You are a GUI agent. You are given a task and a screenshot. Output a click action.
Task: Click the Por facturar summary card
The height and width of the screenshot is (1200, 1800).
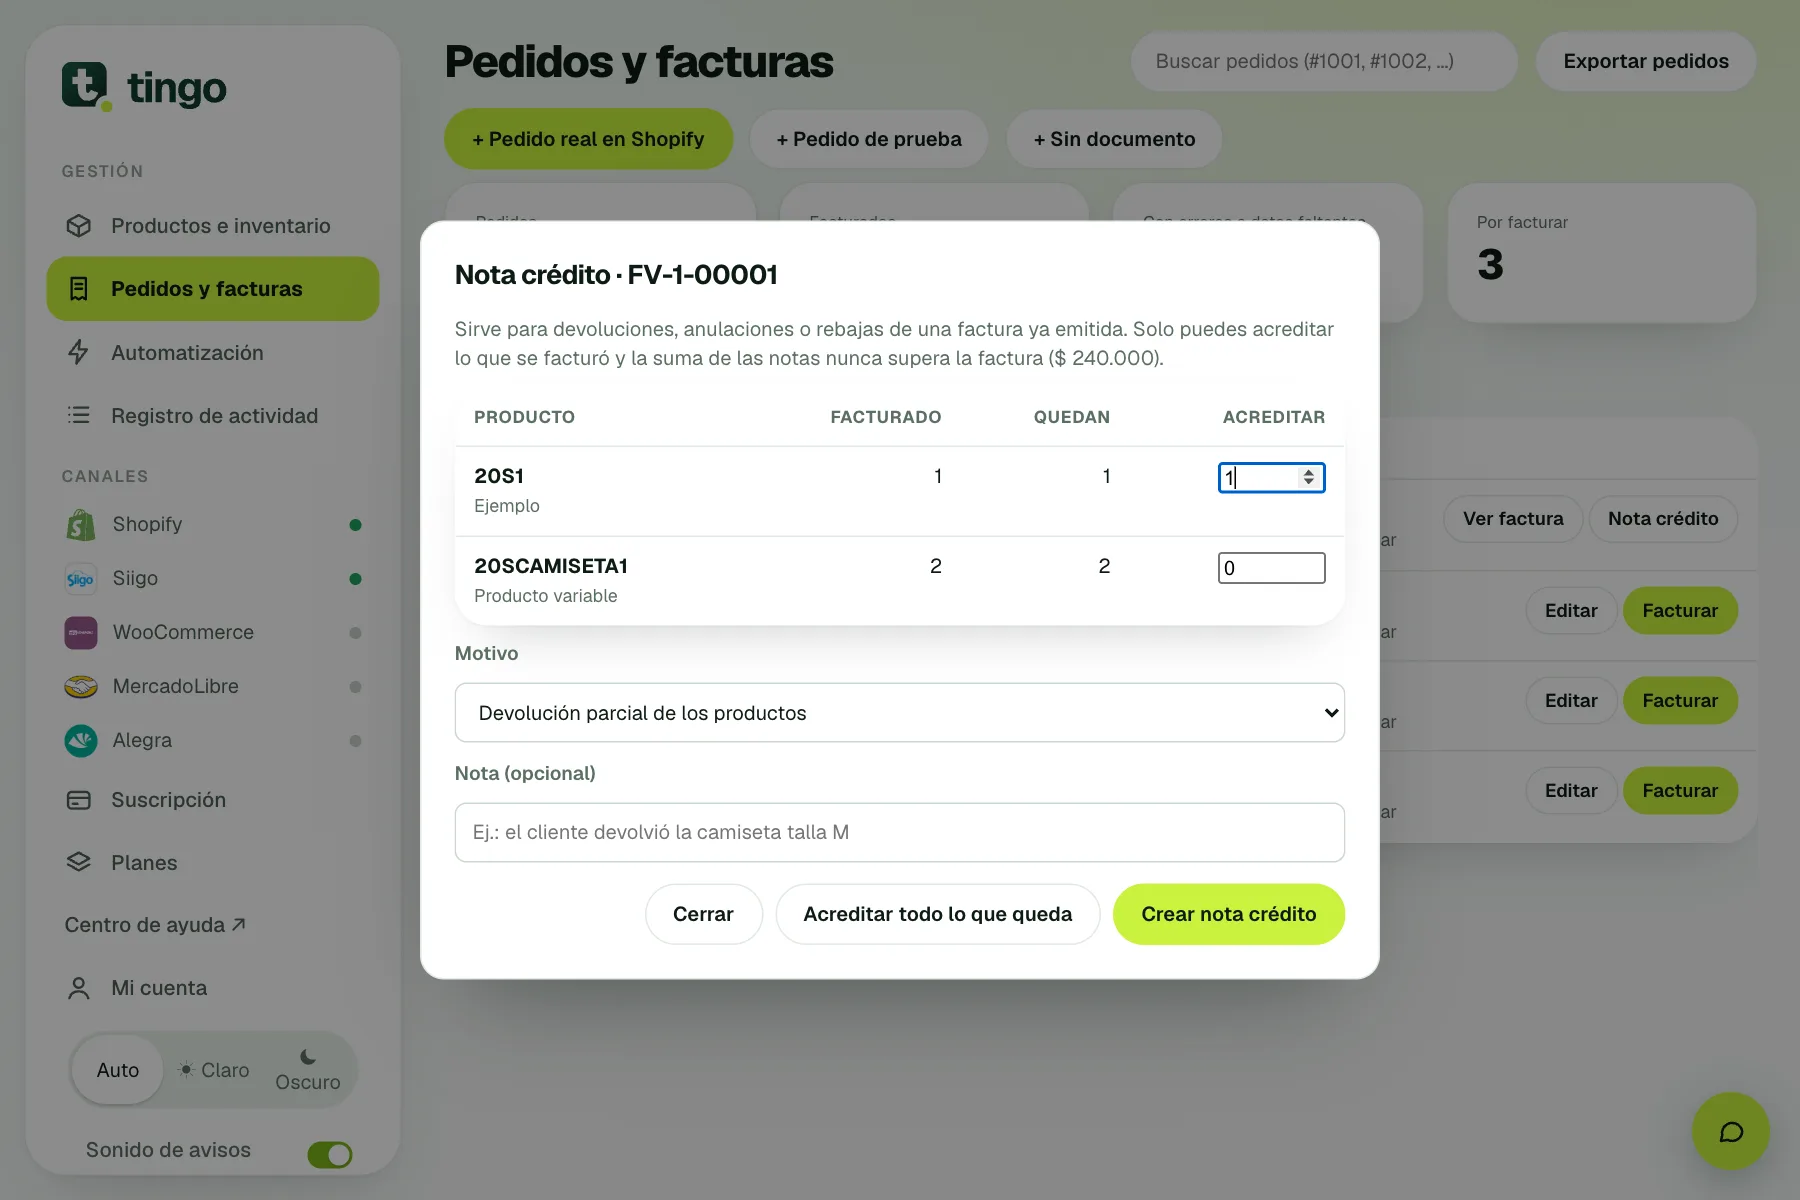pos(1601,252)
